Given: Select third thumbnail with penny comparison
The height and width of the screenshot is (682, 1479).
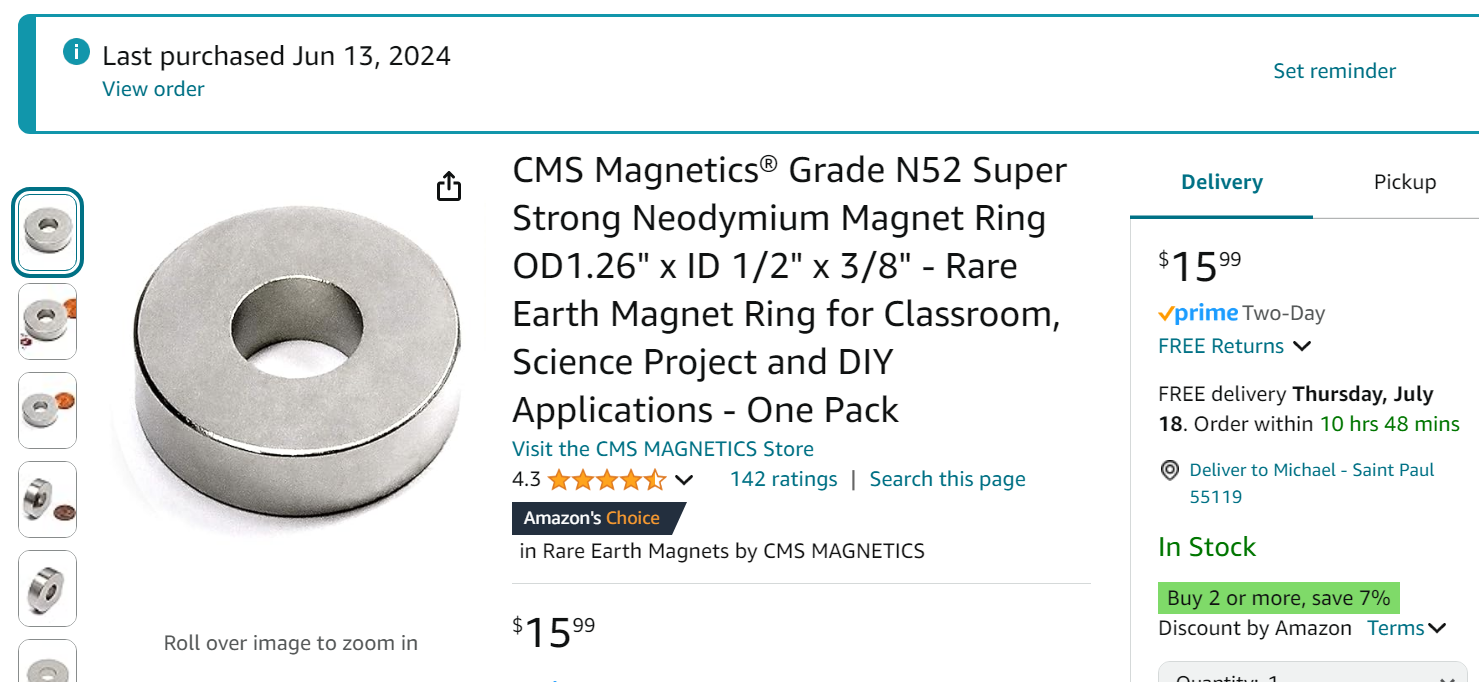Looking at the screenshot, I should [47, 410].
